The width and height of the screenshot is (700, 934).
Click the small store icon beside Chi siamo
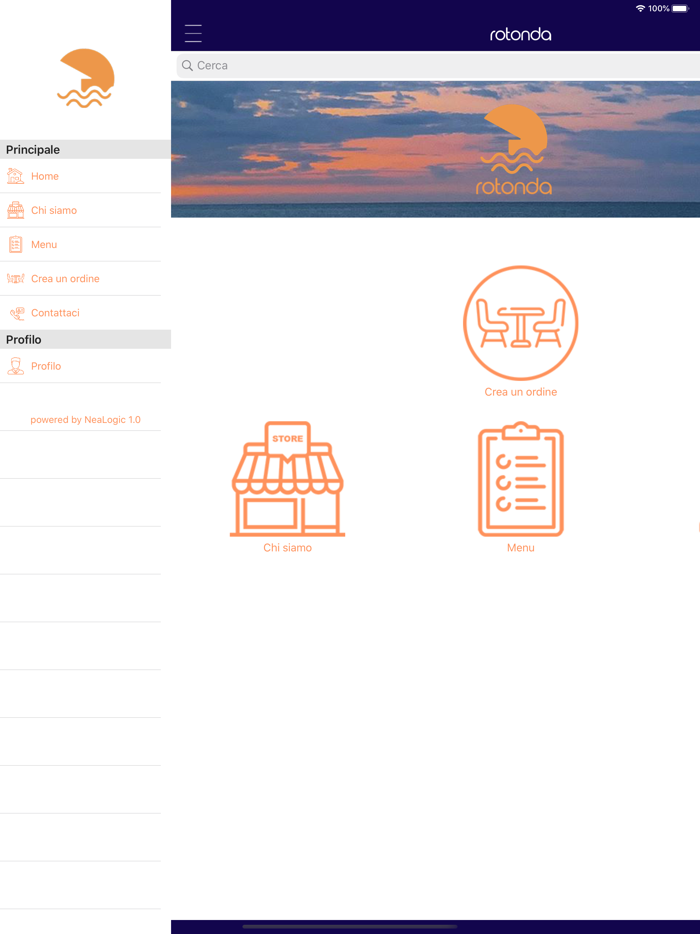(x=15, y=210)
